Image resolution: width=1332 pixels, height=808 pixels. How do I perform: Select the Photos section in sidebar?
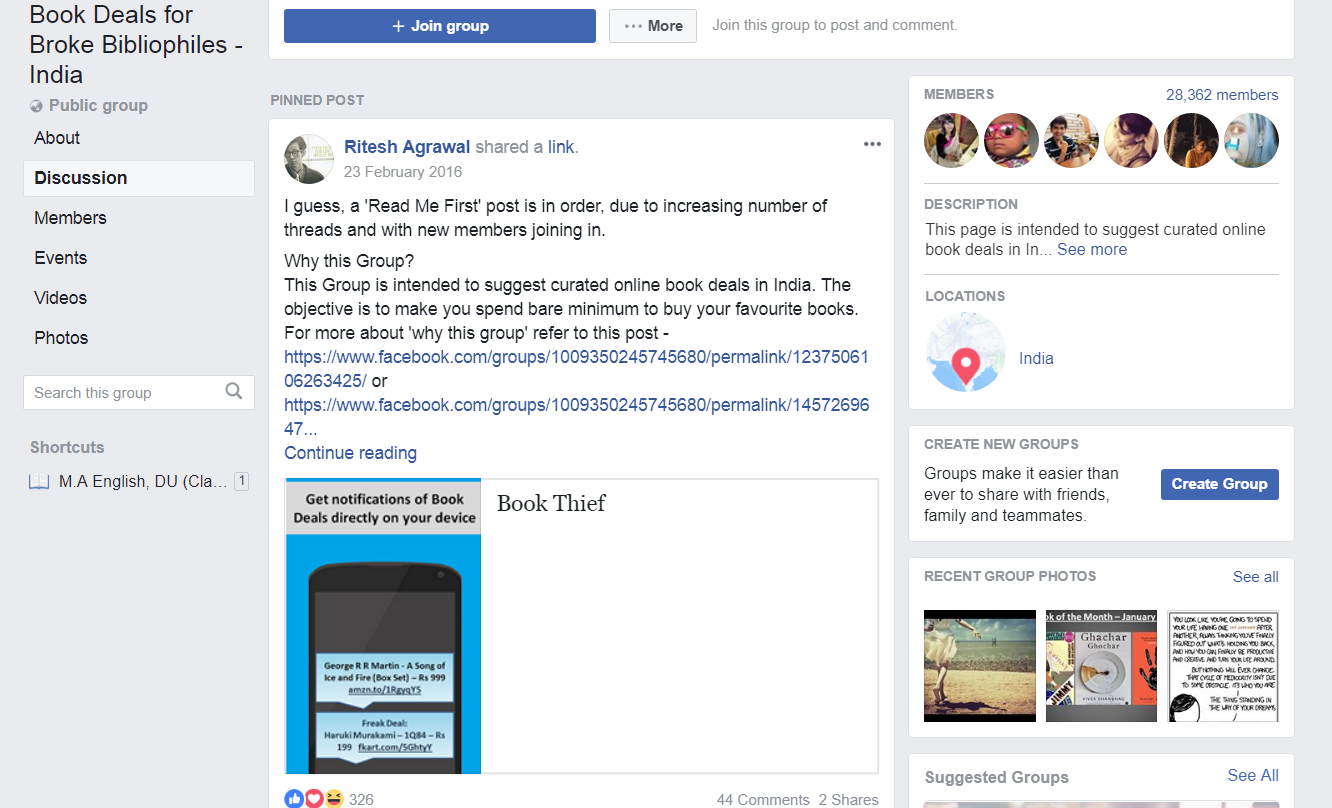pyautogui.click(x=61, y=338)
